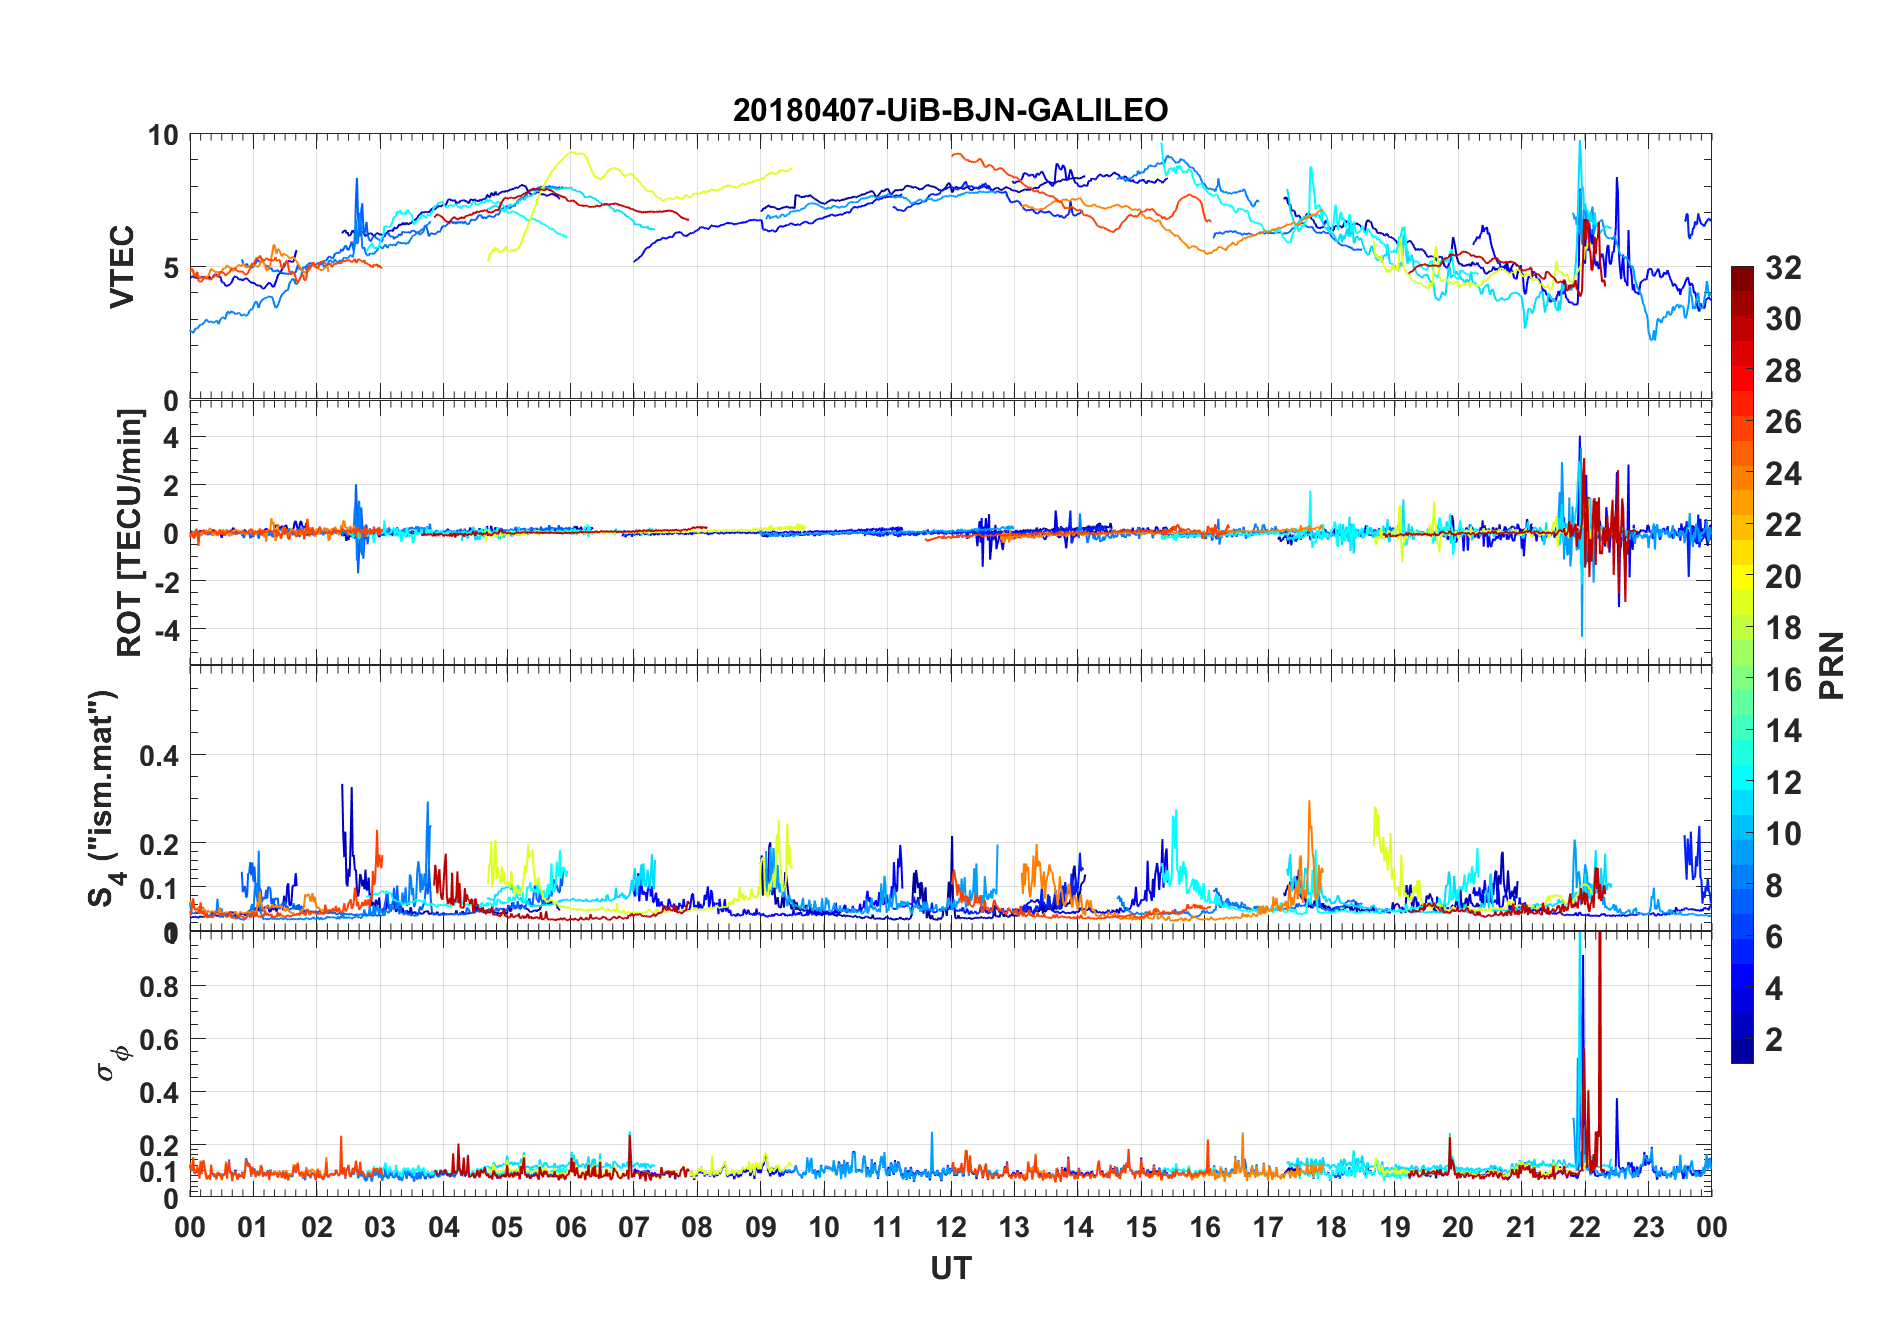Click colorbar tick label 4

click(x=1774, y=988)
